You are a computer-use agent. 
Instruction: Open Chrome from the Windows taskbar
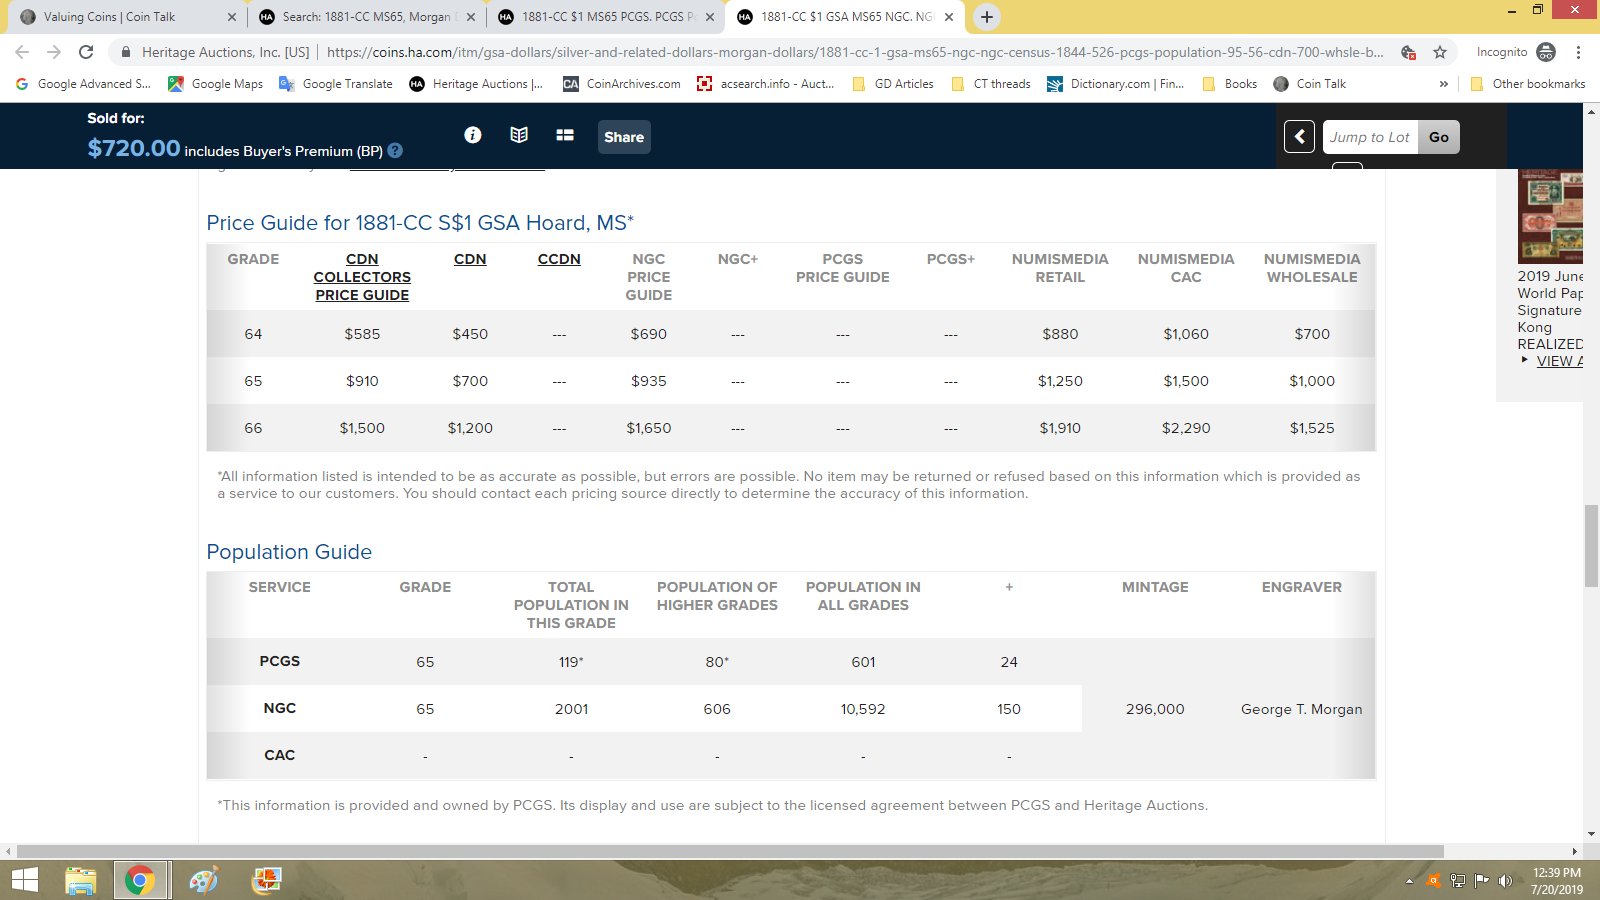coord(140,880)
